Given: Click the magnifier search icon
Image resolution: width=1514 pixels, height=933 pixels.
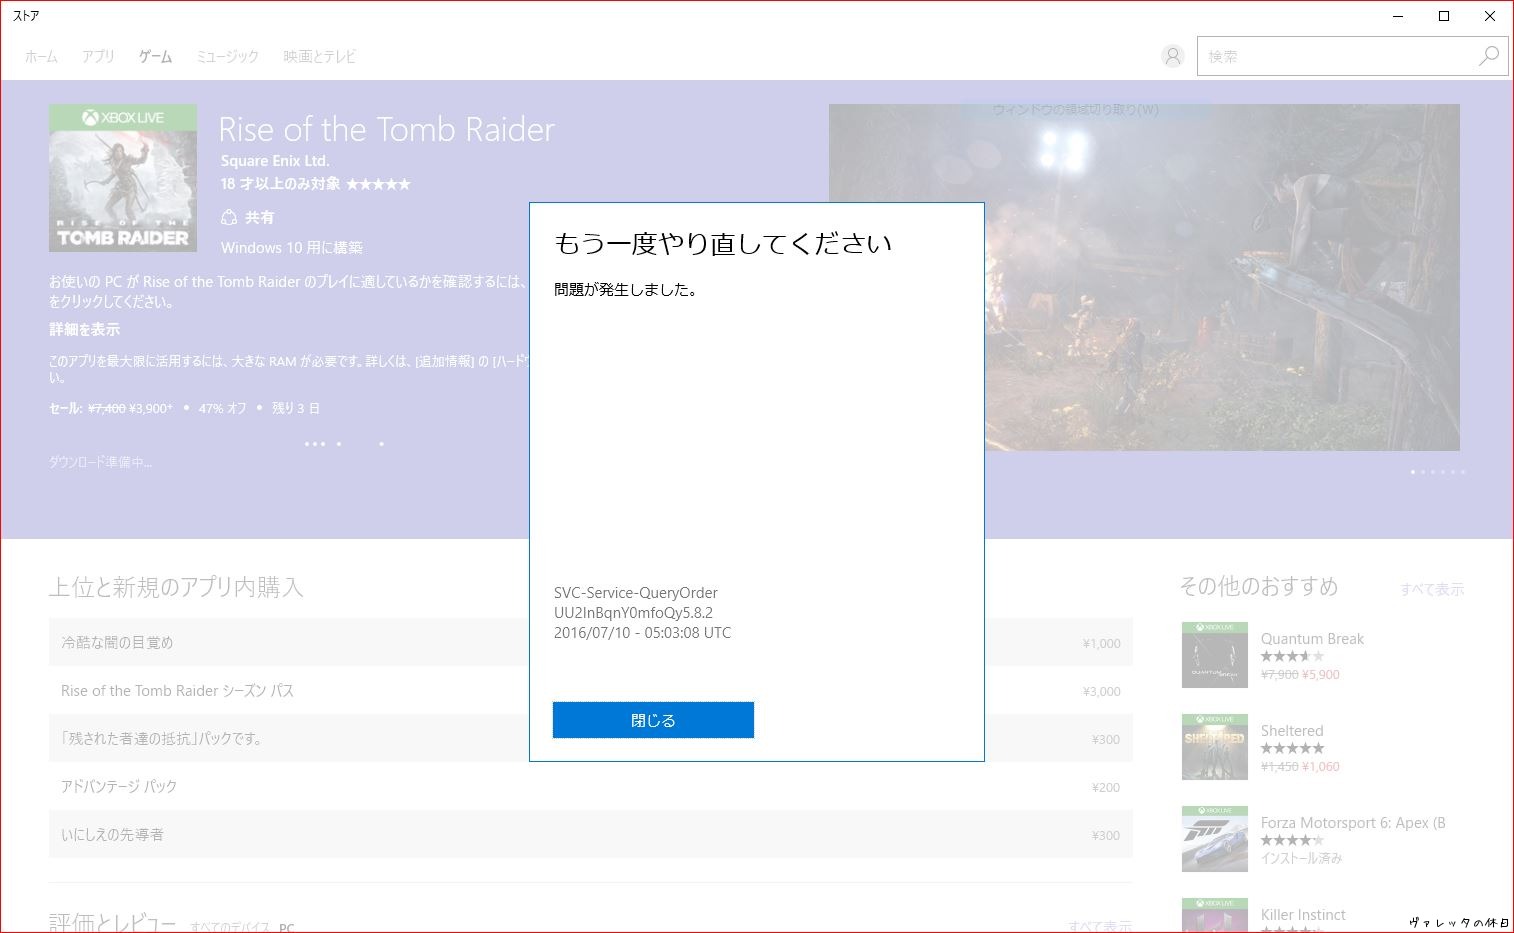Looking at the screenshot, I should pyautogui.click(x=1489, y=56).
